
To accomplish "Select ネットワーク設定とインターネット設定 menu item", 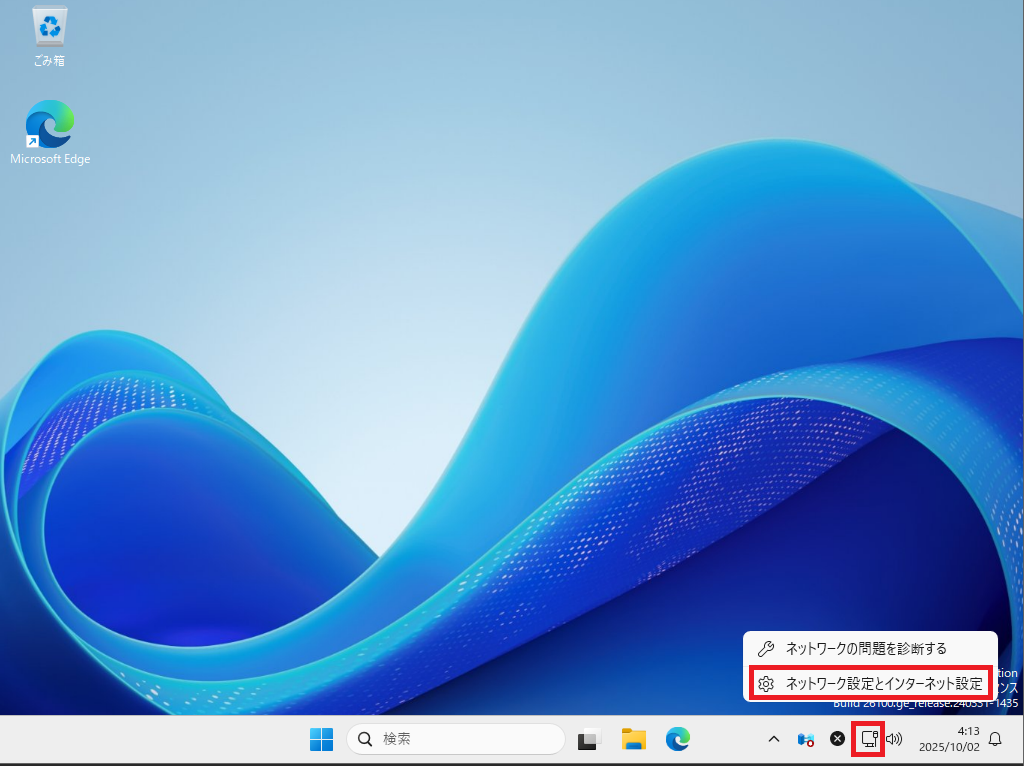I will (884, 684).
